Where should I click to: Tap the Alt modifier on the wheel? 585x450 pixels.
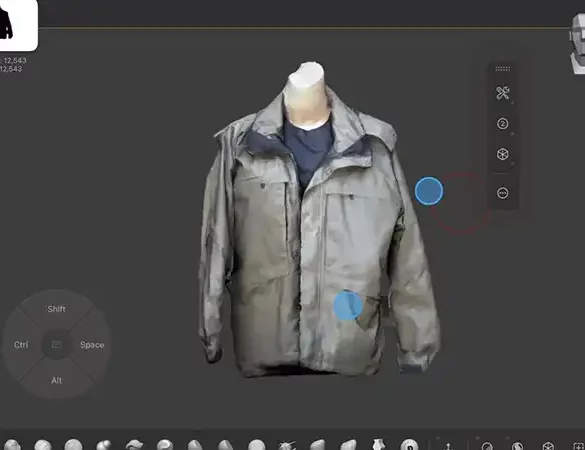tap(56, 380)
